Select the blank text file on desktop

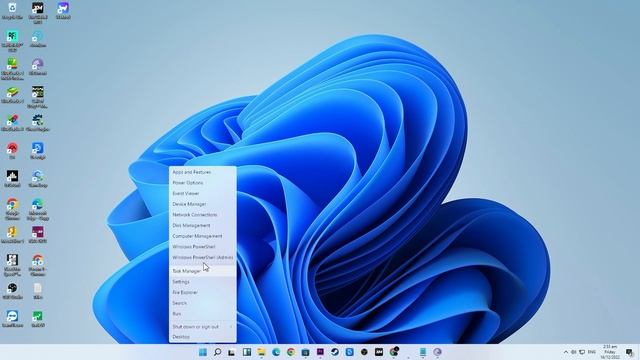tap(38, 290)
